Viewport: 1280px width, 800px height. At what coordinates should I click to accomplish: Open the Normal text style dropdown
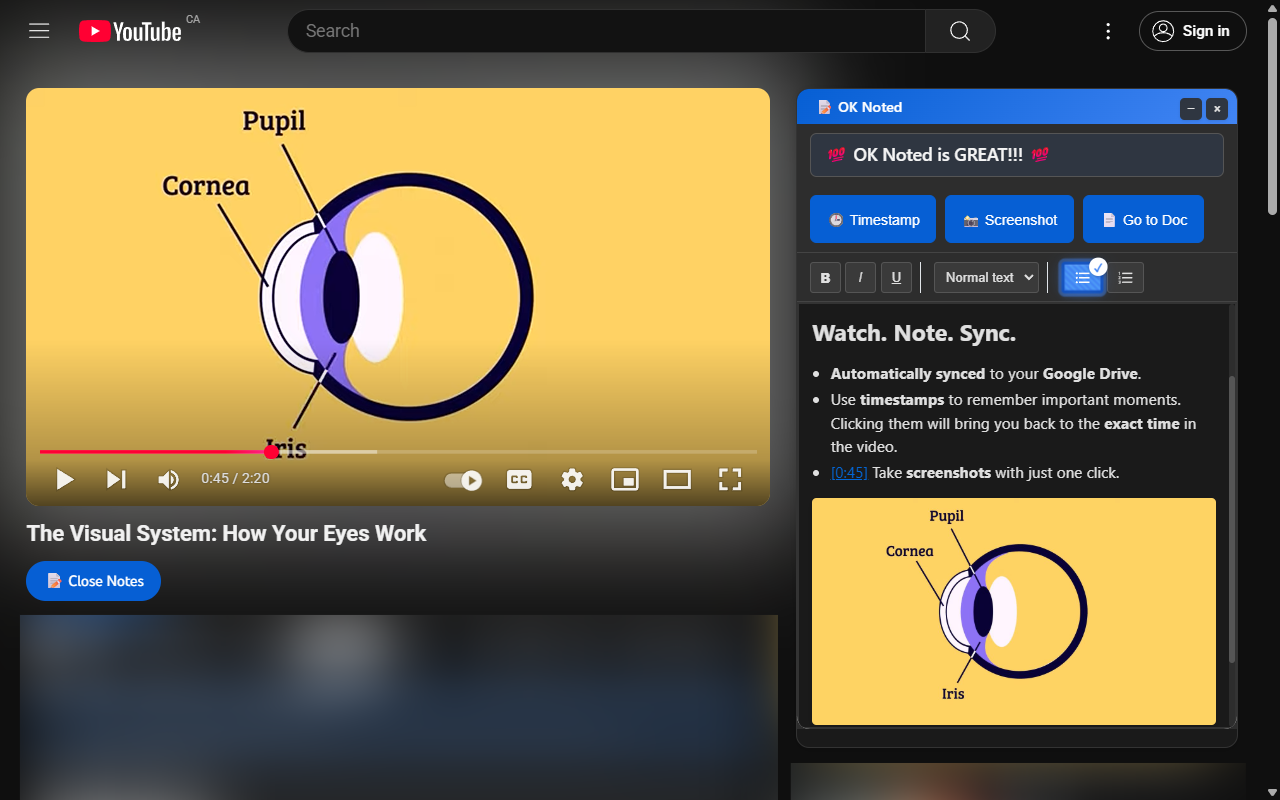986,277
